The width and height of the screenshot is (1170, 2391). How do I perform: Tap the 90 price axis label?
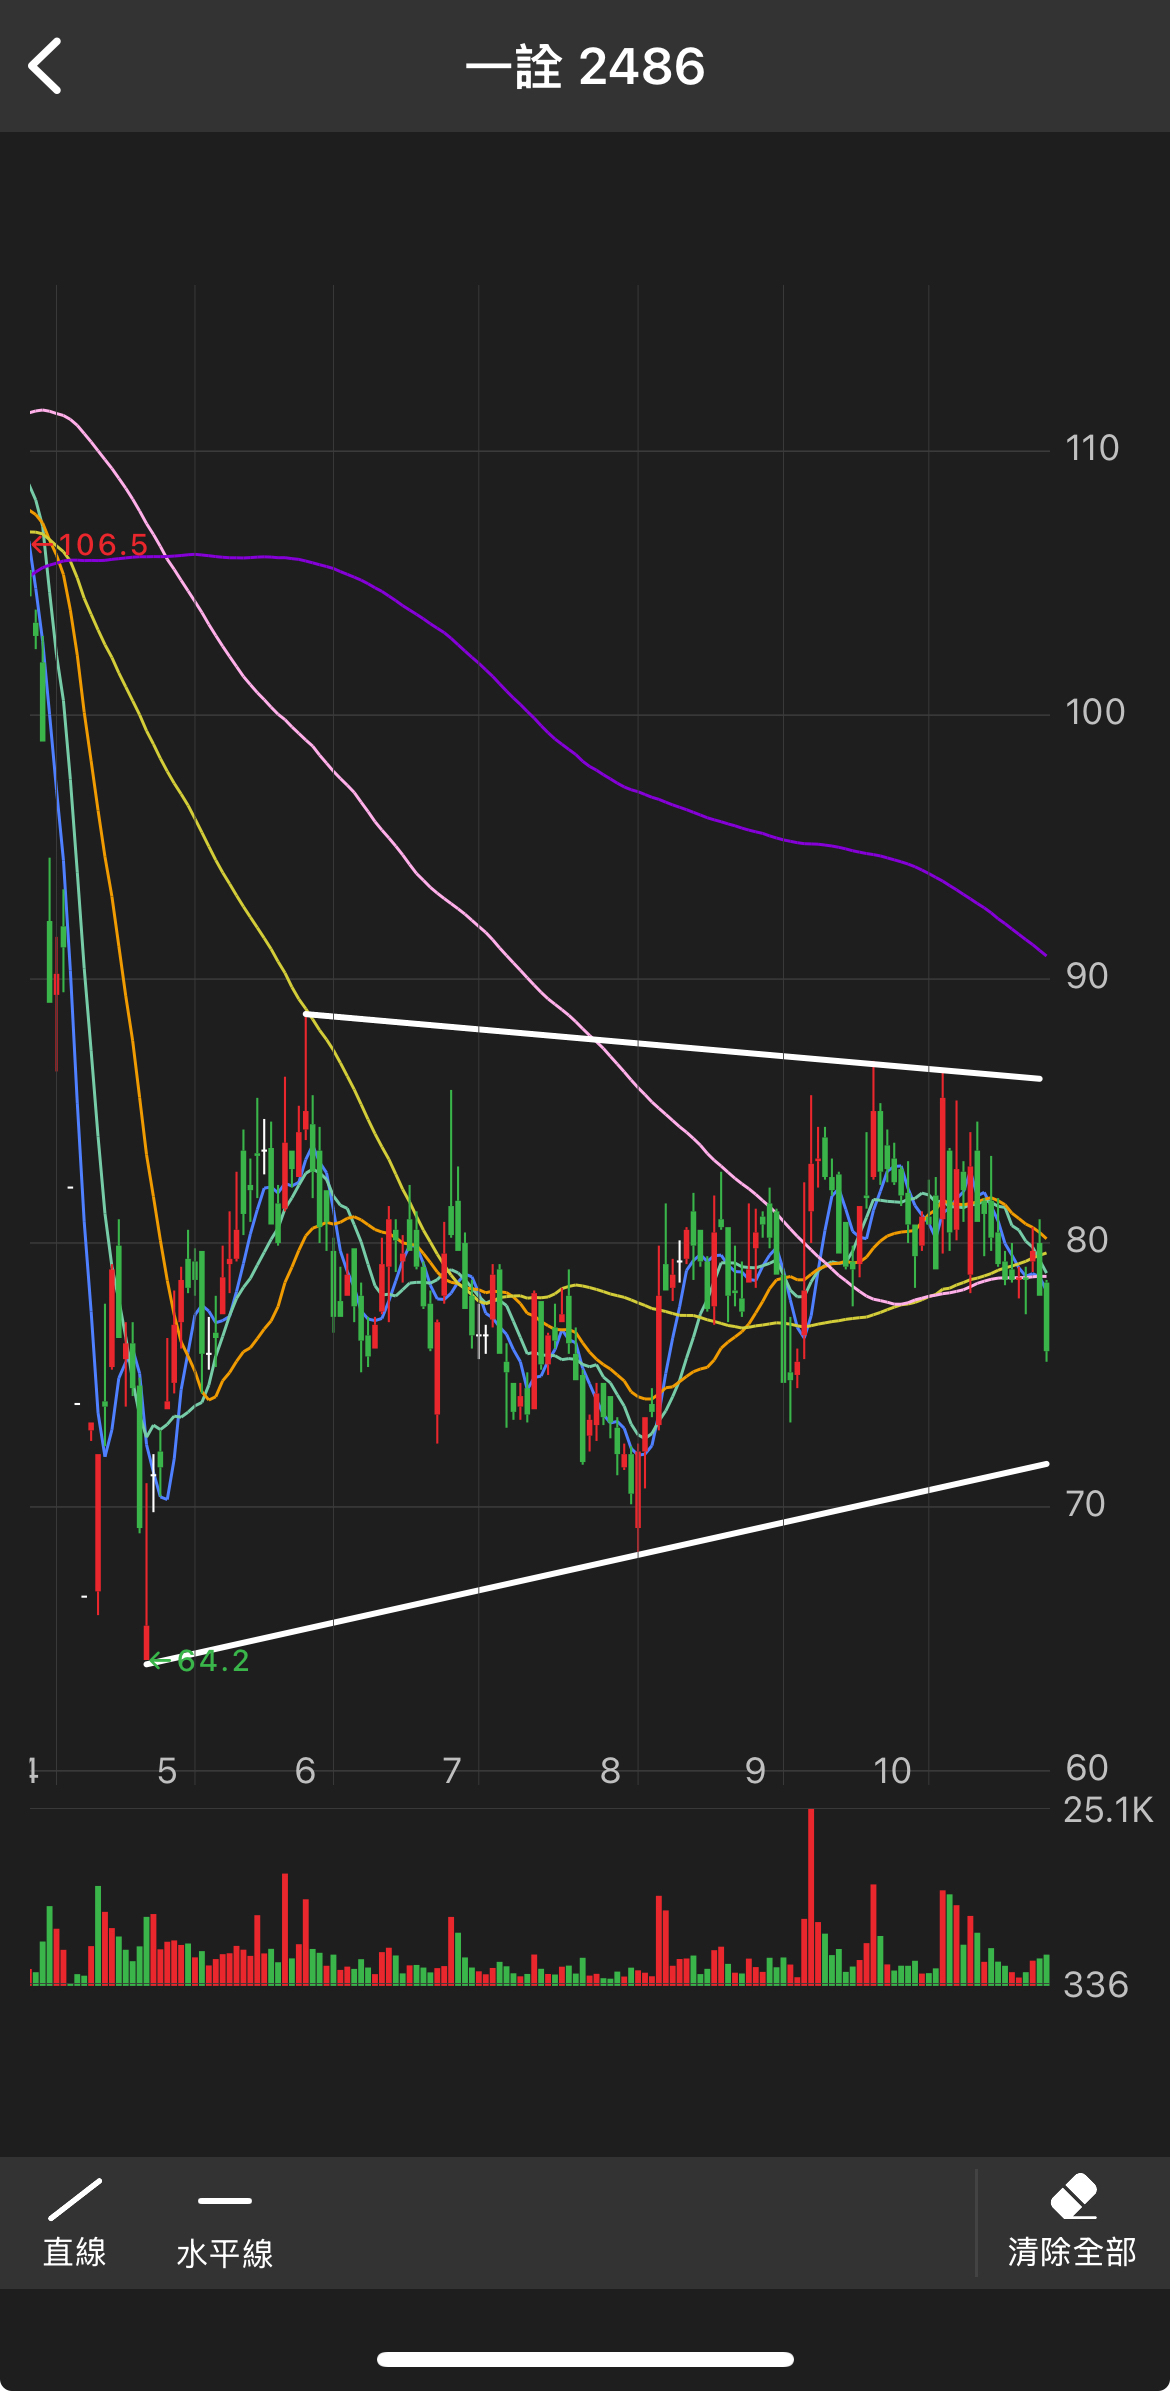click(1087, 976)
